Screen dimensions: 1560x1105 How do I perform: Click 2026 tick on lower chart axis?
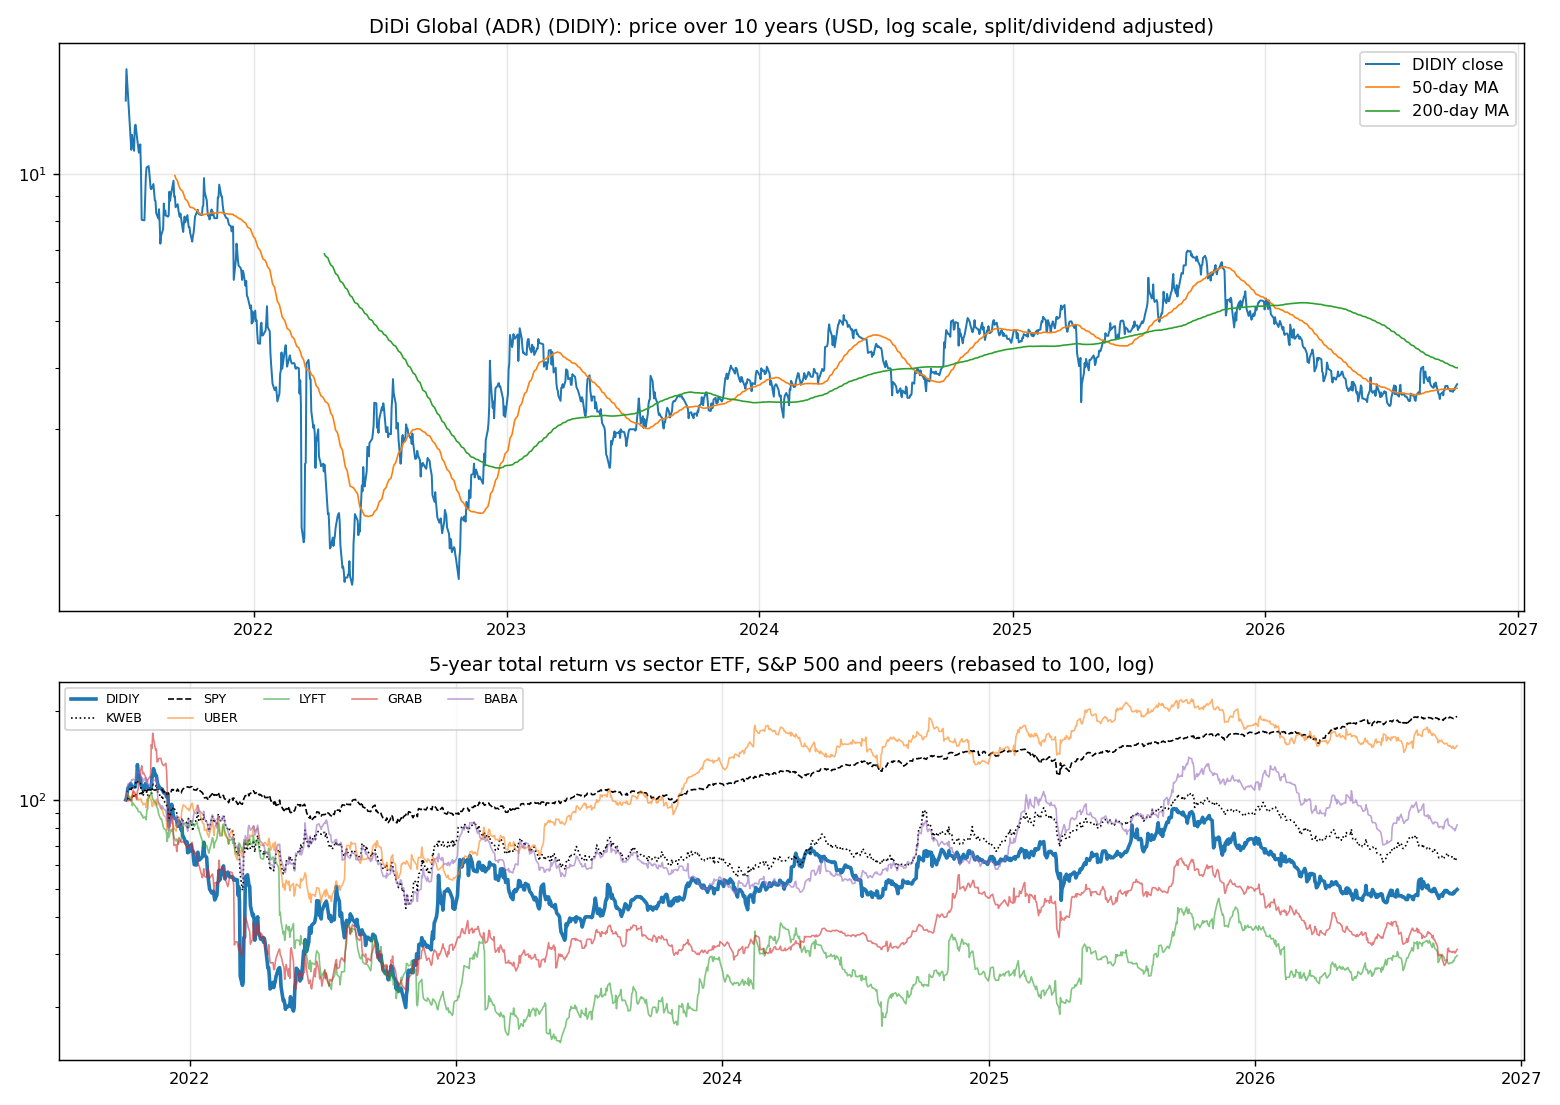[1255, 1078]
